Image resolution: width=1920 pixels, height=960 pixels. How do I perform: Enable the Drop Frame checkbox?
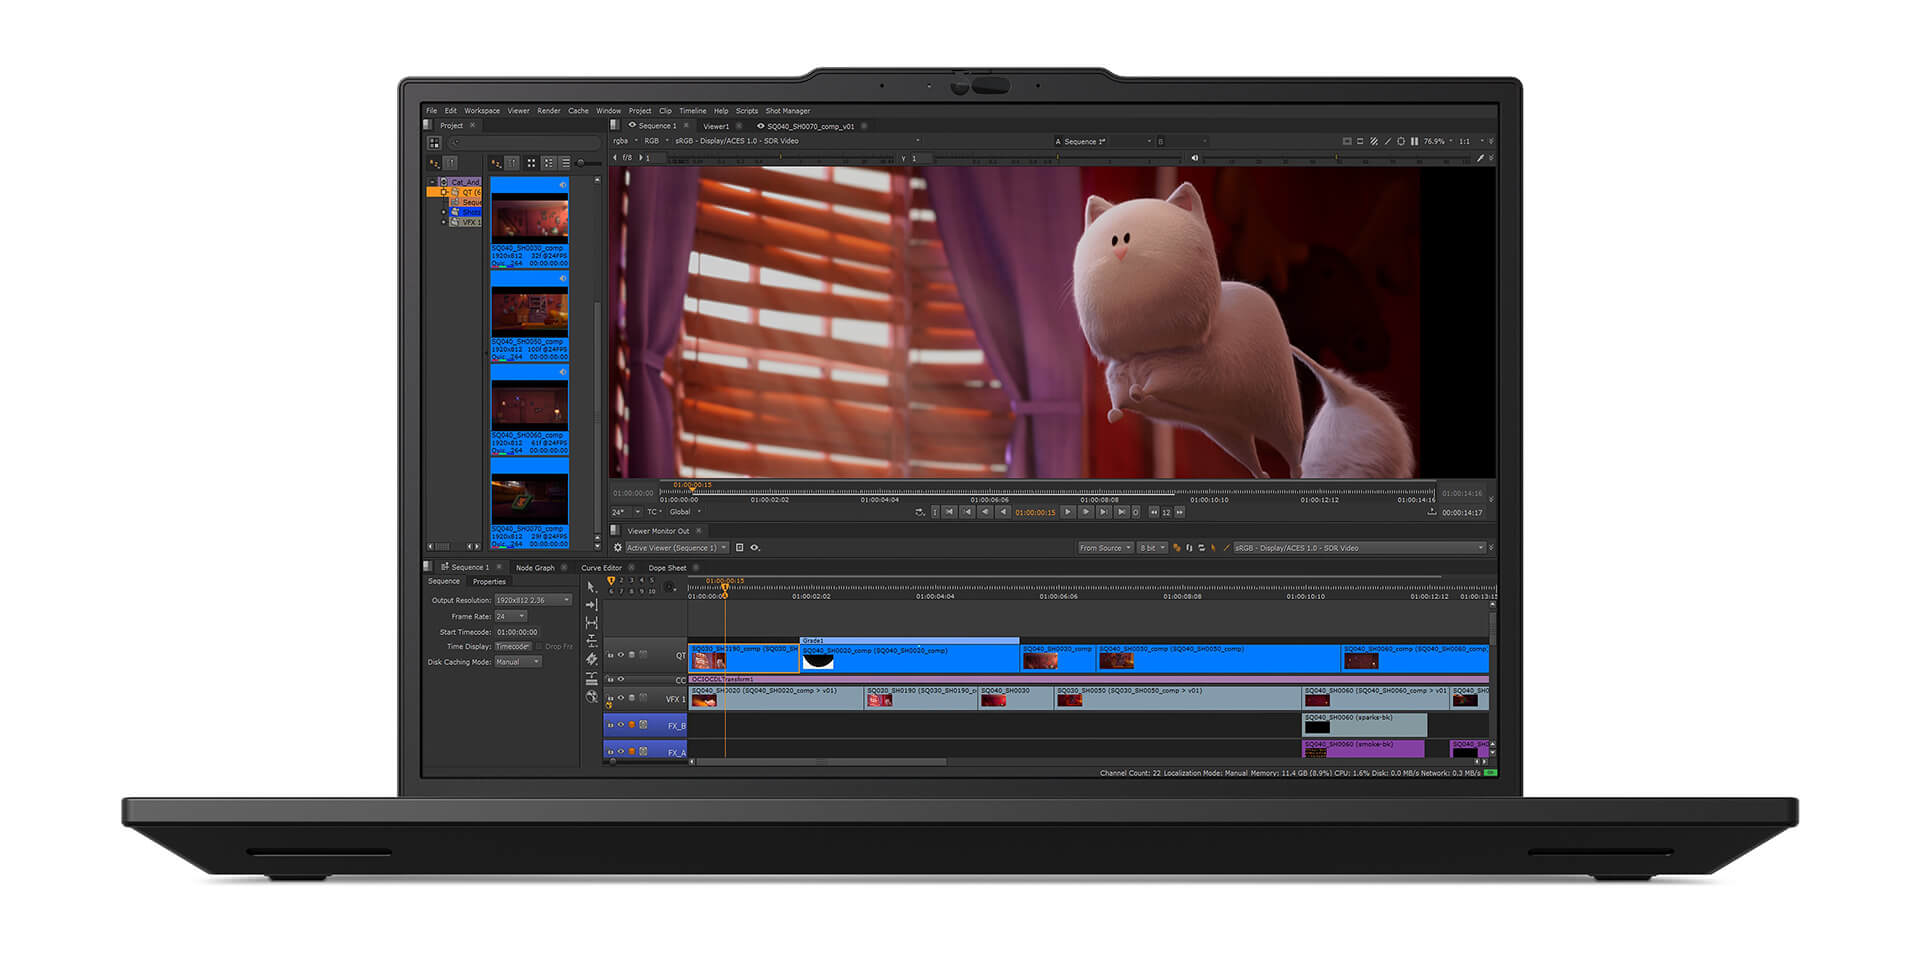(x=539, y=647)
